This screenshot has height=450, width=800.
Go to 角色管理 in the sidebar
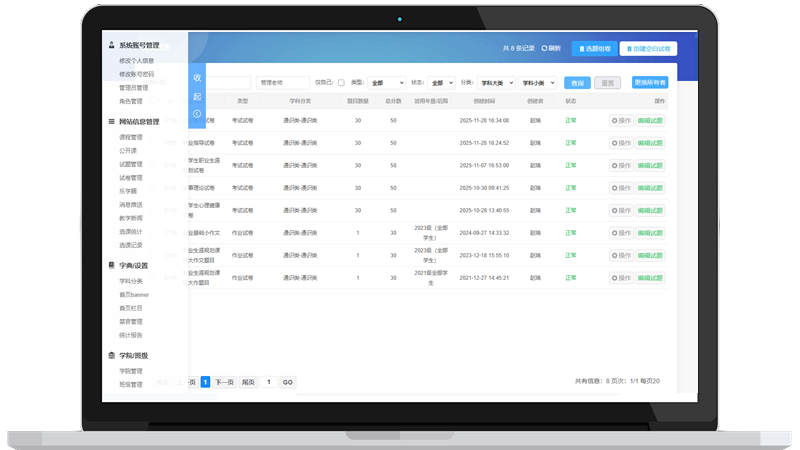coord(131,101)
